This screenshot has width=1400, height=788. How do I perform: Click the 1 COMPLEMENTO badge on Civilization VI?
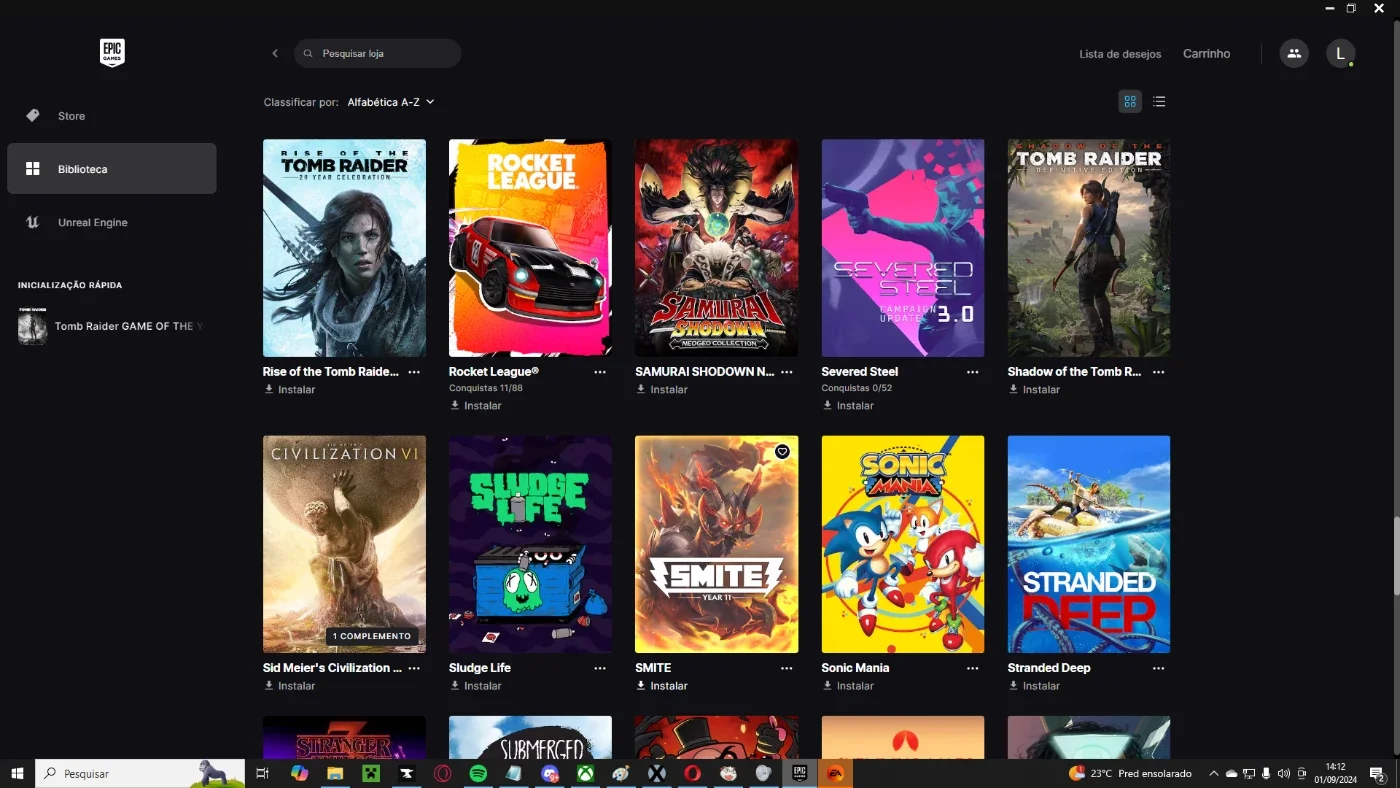tap(372, 636)
